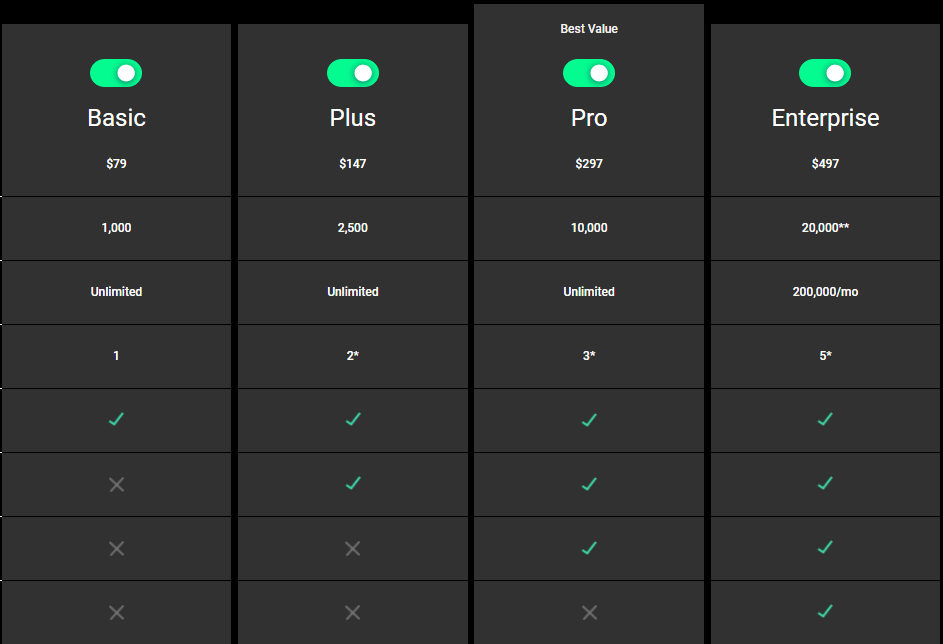The width and height of the screenshot is (943, 644).
Task: Click the $147 Plus price
Action: [x=352, y=164]
